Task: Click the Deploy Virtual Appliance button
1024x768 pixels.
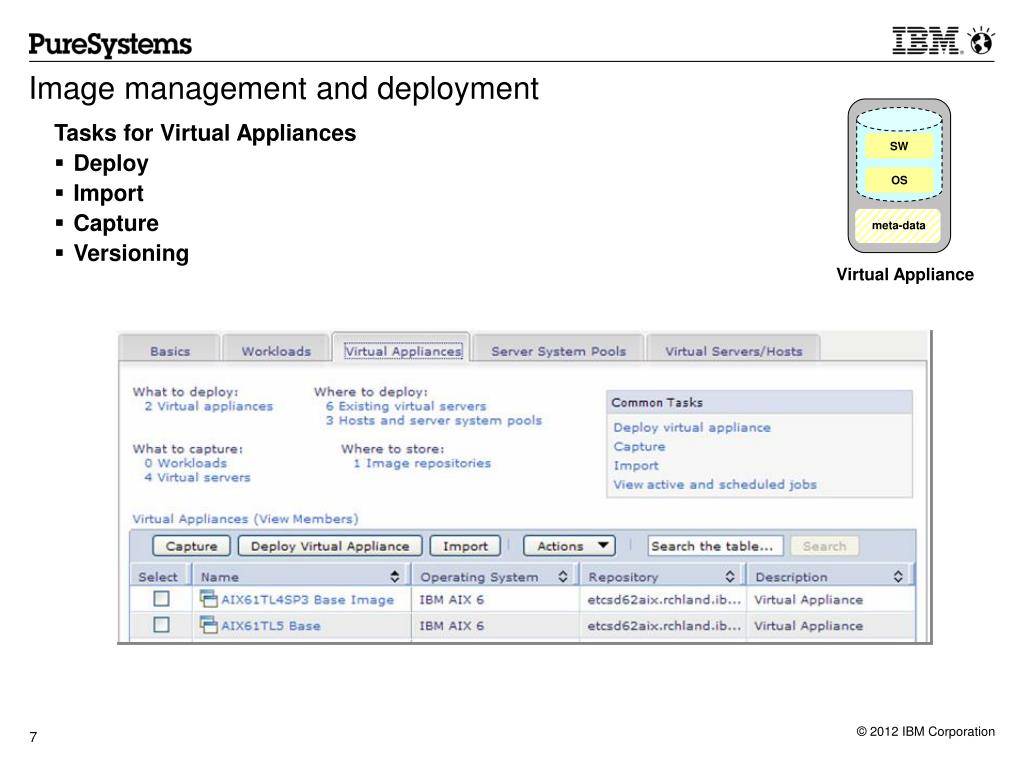Action: [330, 546]
